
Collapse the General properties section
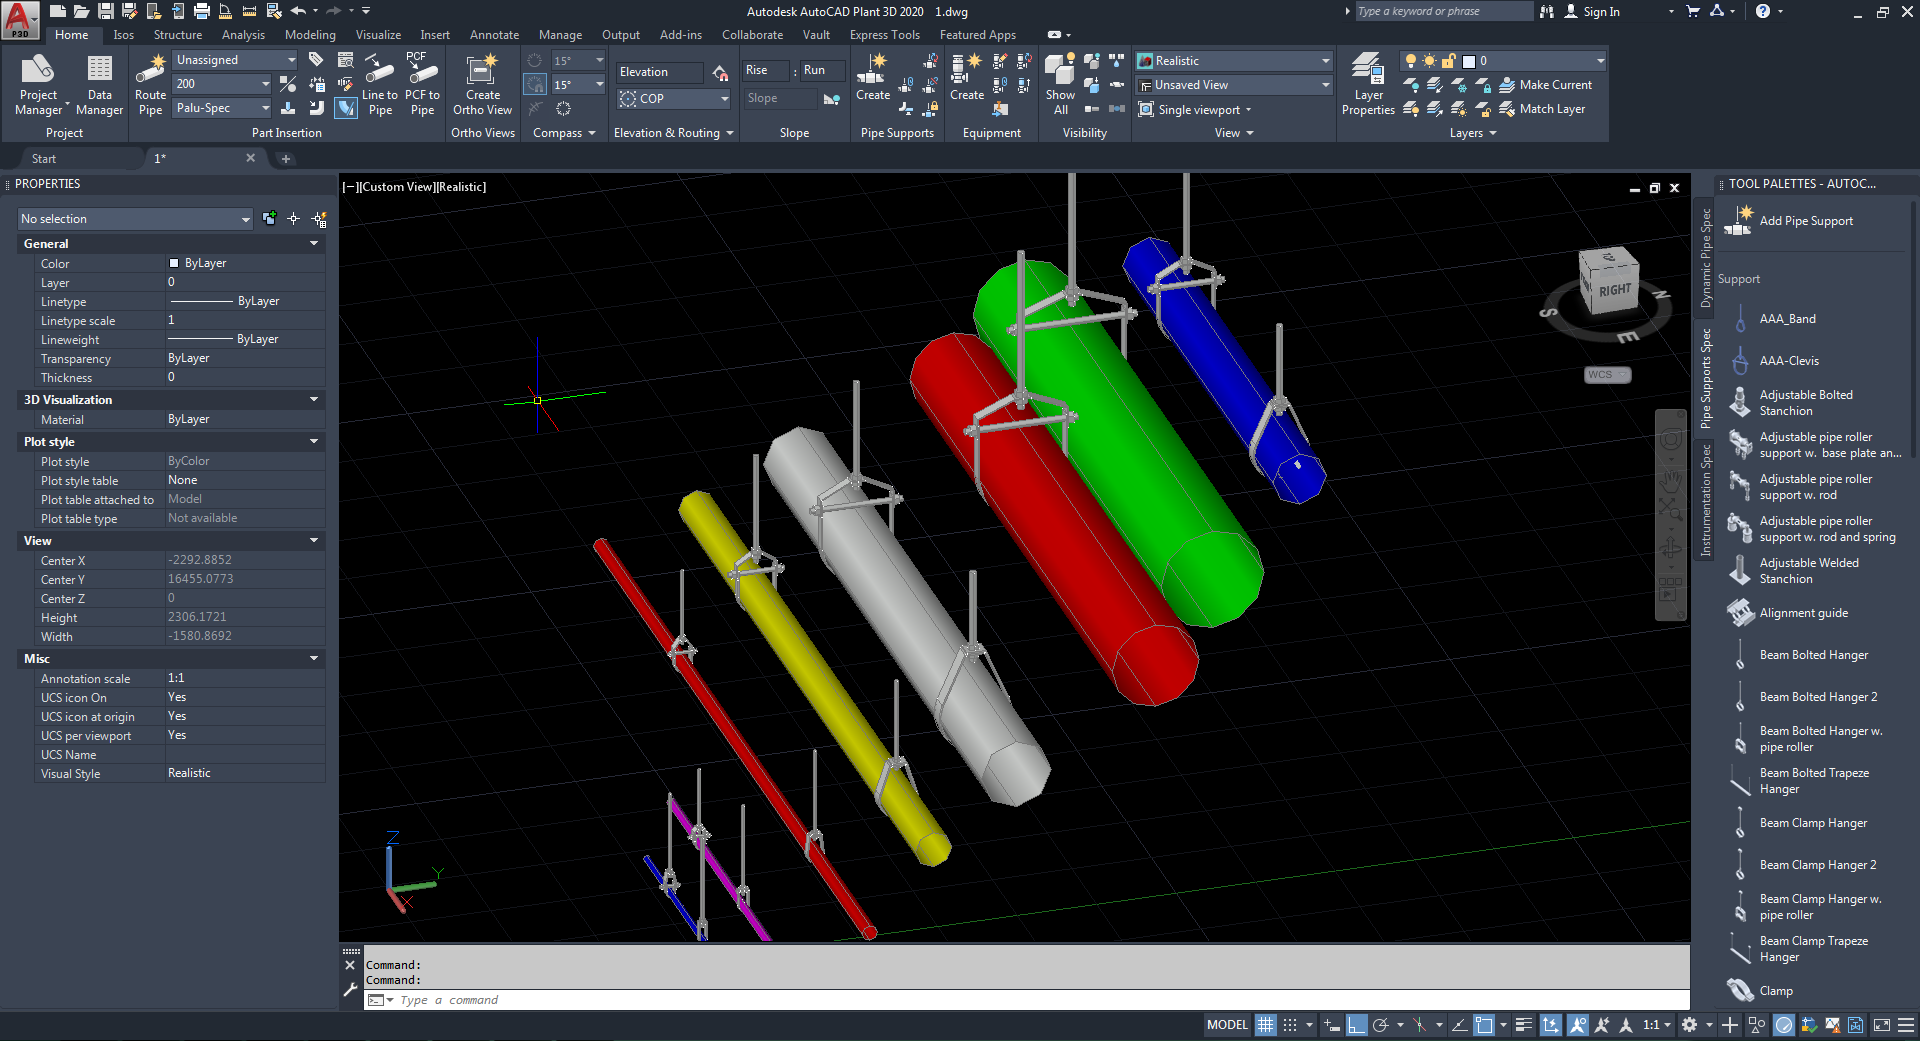[314, 244]
